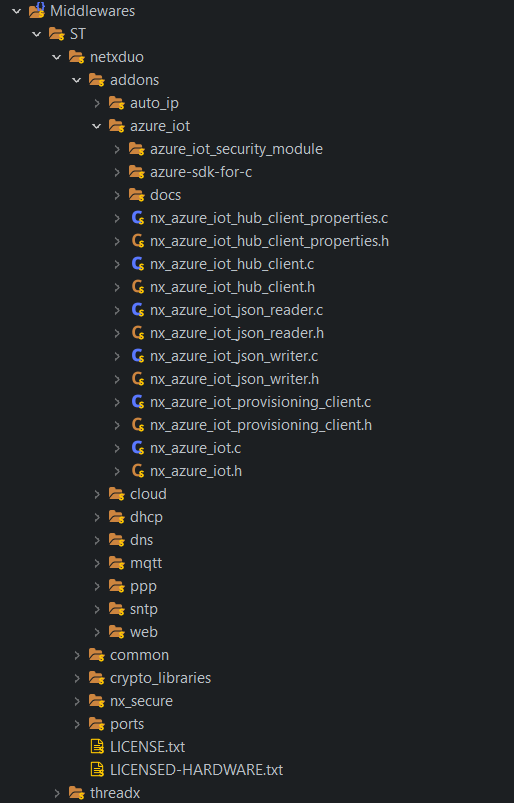
Task: Click the Middlewares project folder icon
Action: [x=37, y=10]
